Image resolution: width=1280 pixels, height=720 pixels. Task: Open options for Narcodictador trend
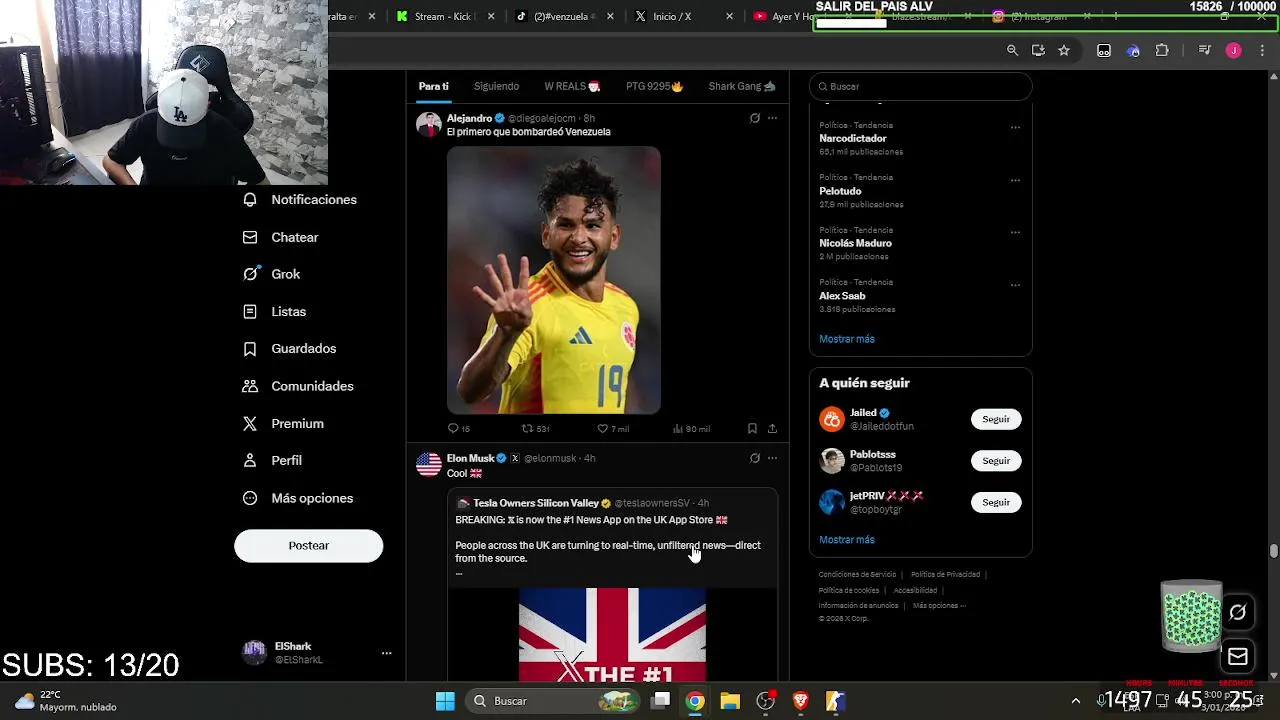tap(1015, 128)
